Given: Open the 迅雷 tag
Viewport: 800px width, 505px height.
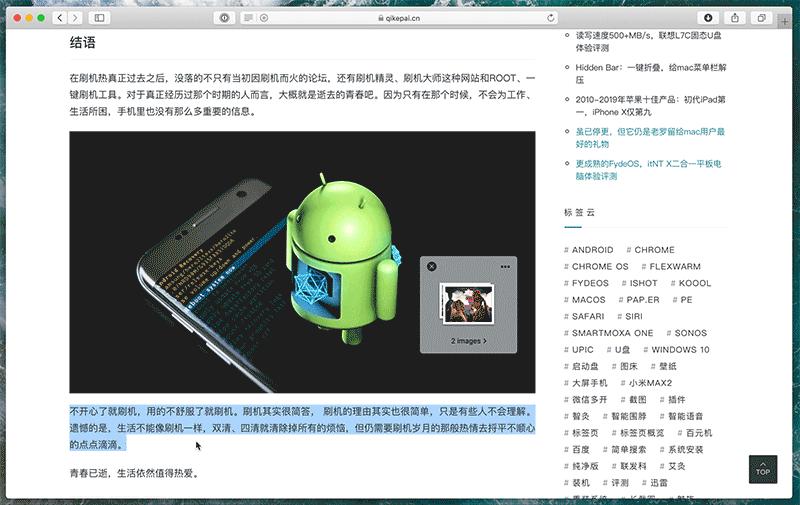Looking at the screenshot, I should point(655,483).
